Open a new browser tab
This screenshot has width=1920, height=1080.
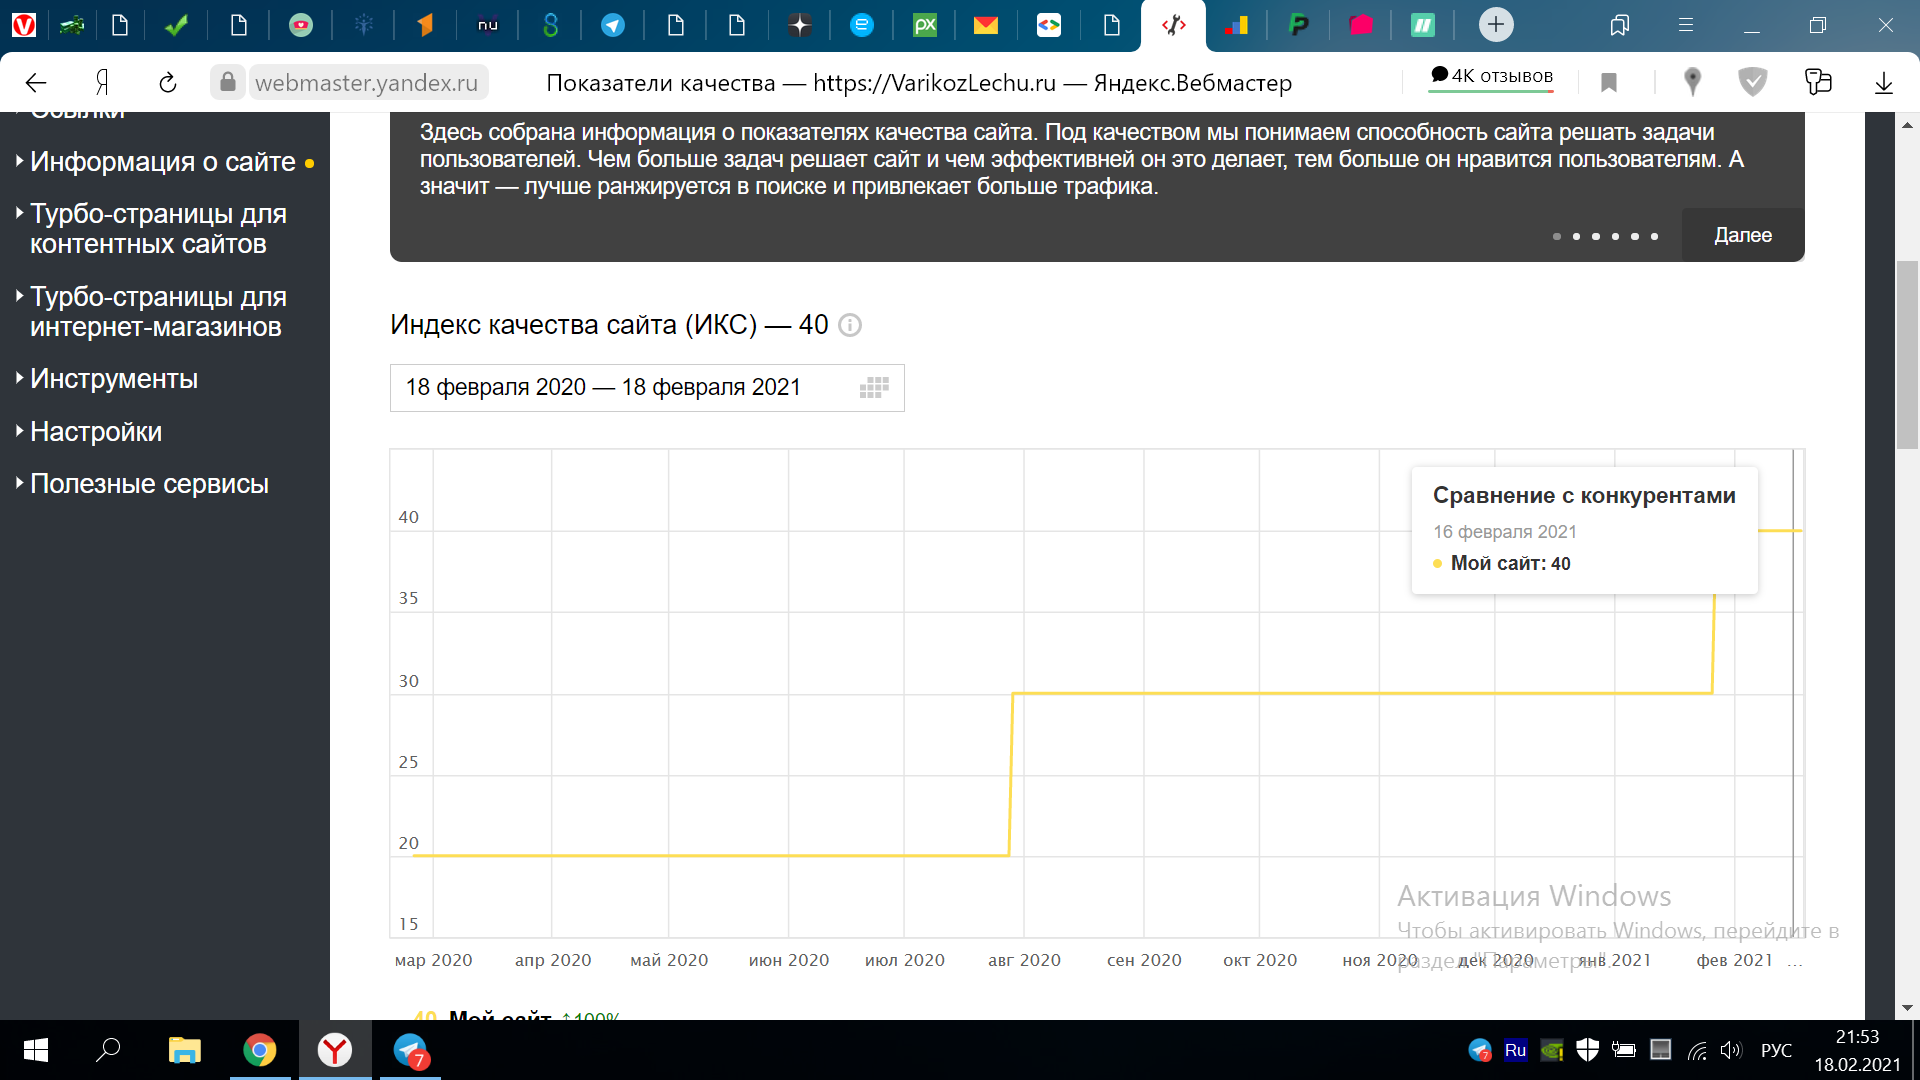point(1496,25)
